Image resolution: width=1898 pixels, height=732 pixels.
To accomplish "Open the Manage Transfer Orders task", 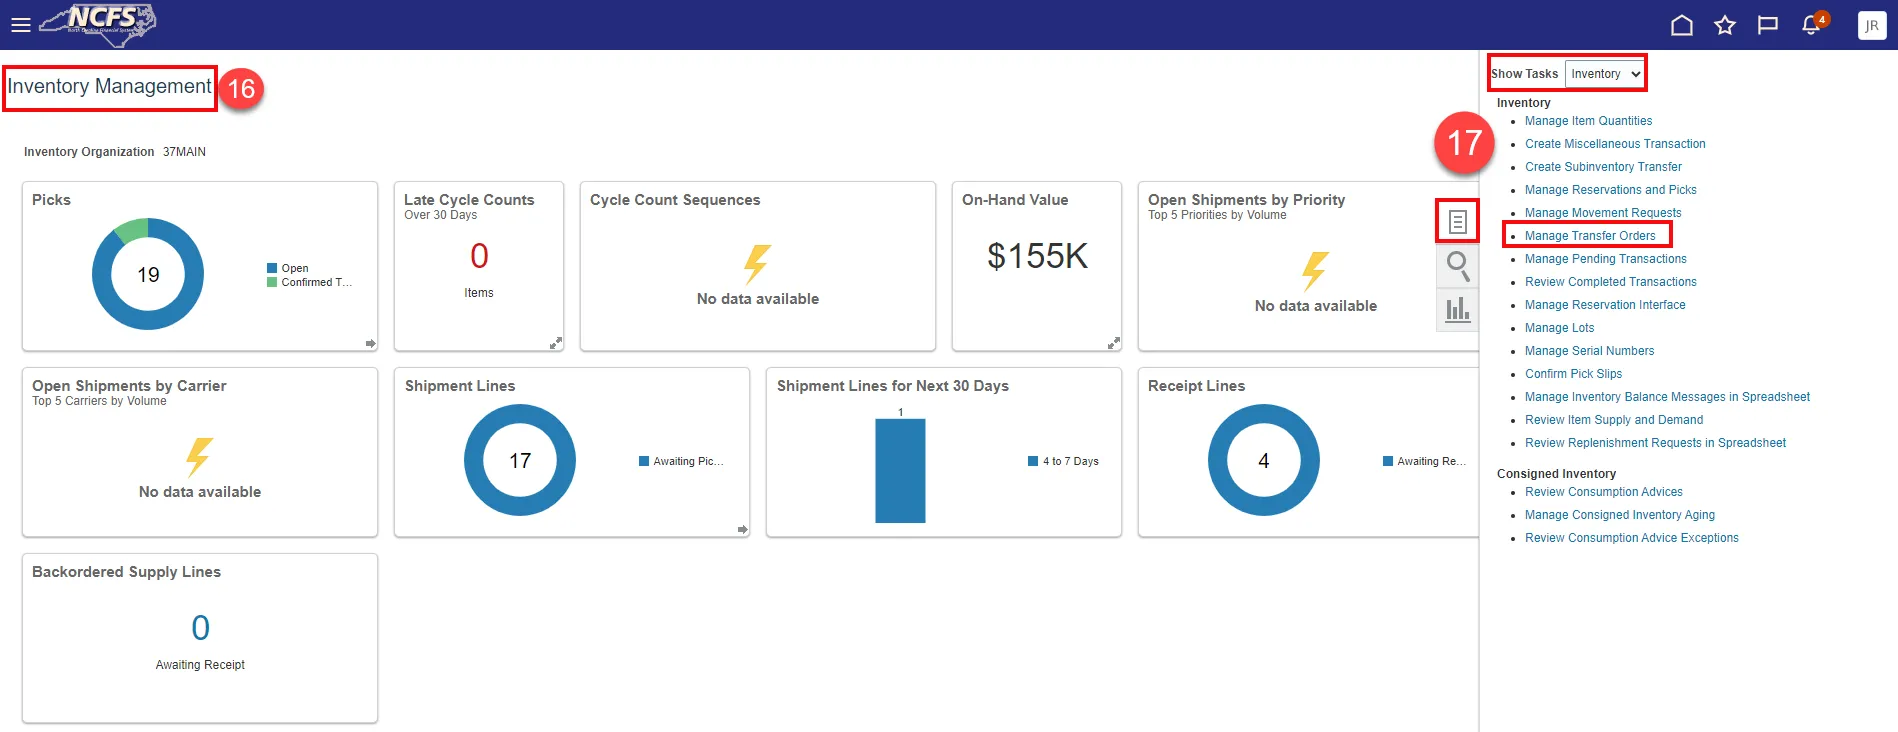I will 1589,236.
